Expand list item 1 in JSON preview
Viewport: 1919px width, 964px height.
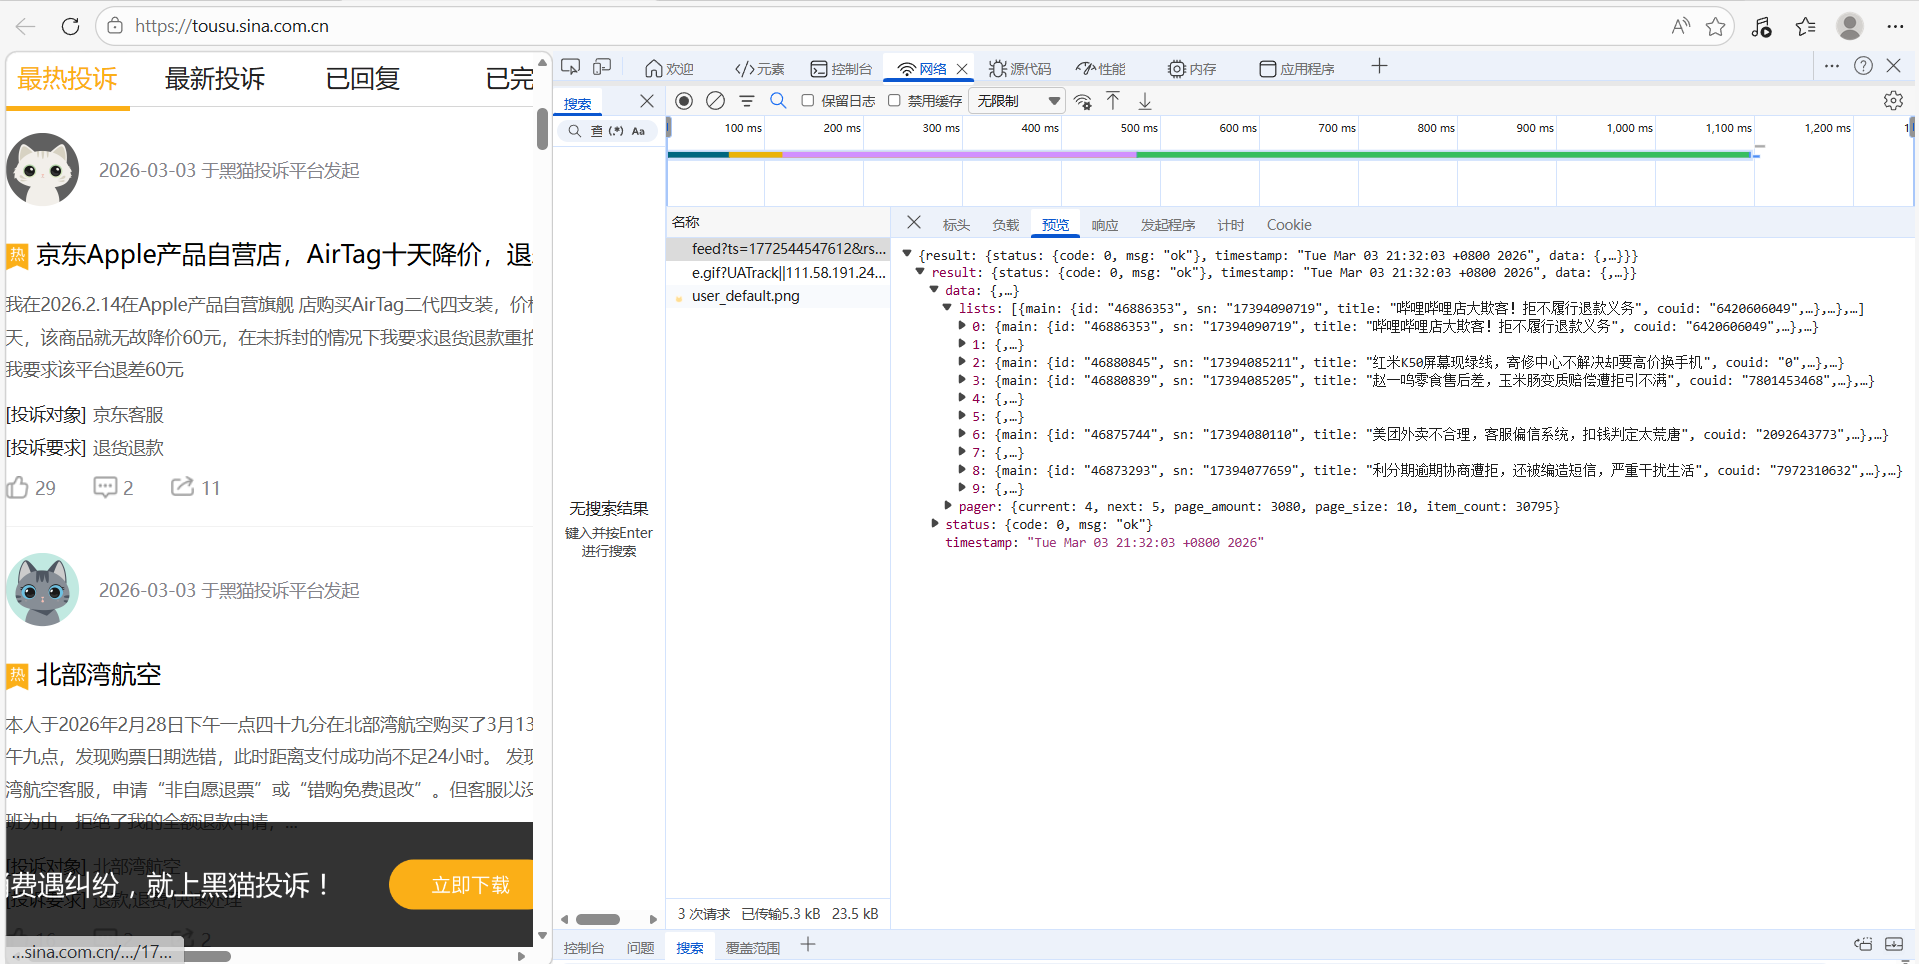(962, 344)
